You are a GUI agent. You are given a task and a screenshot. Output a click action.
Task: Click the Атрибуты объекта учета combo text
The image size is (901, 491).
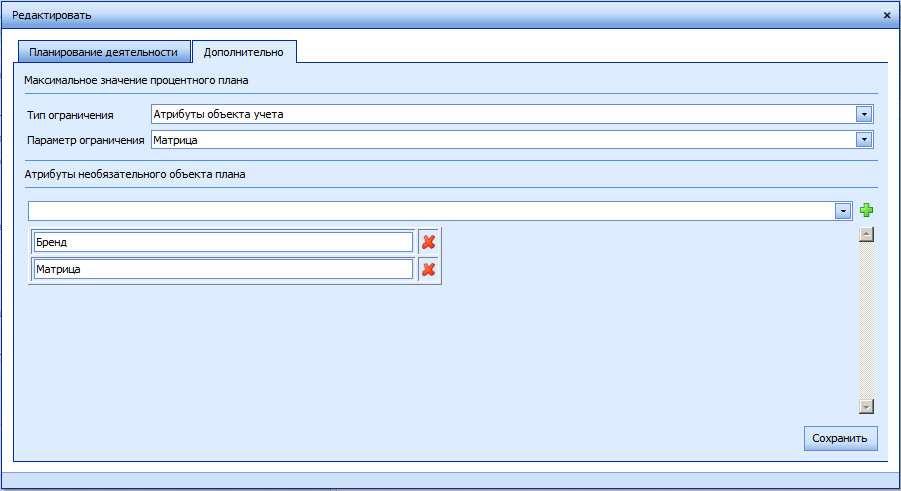point(500,114)
